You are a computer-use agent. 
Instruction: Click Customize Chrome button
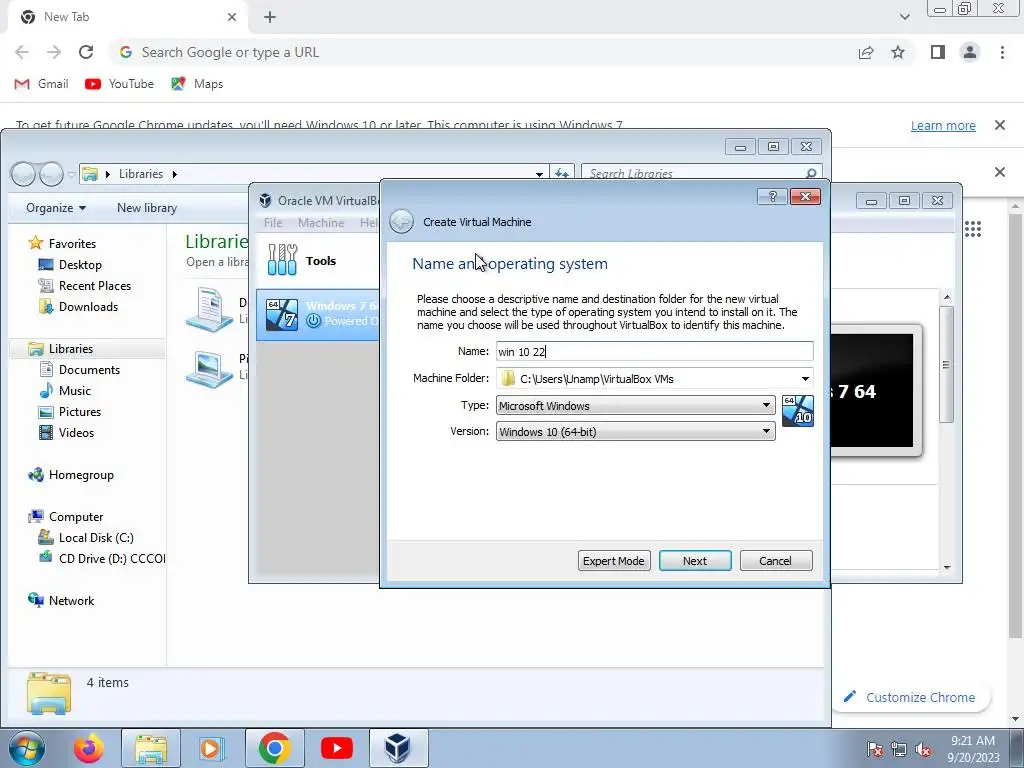(910, 697)
